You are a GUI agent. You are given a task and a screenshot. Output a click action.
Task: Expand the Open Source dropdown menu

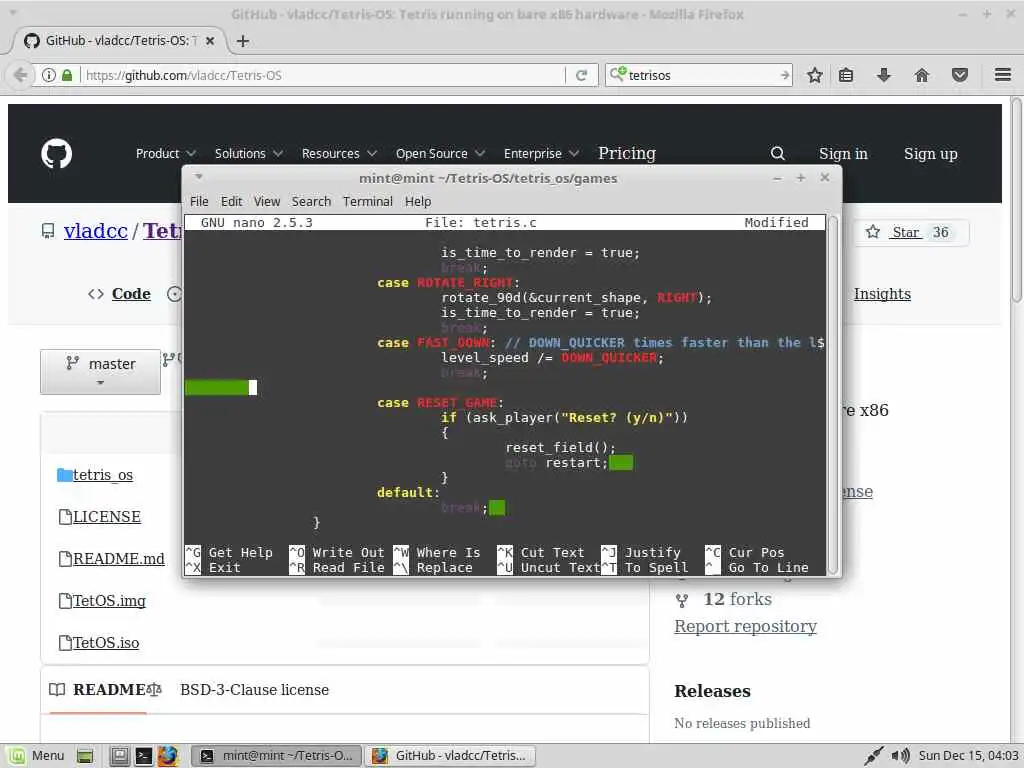[x=440, y=153]
